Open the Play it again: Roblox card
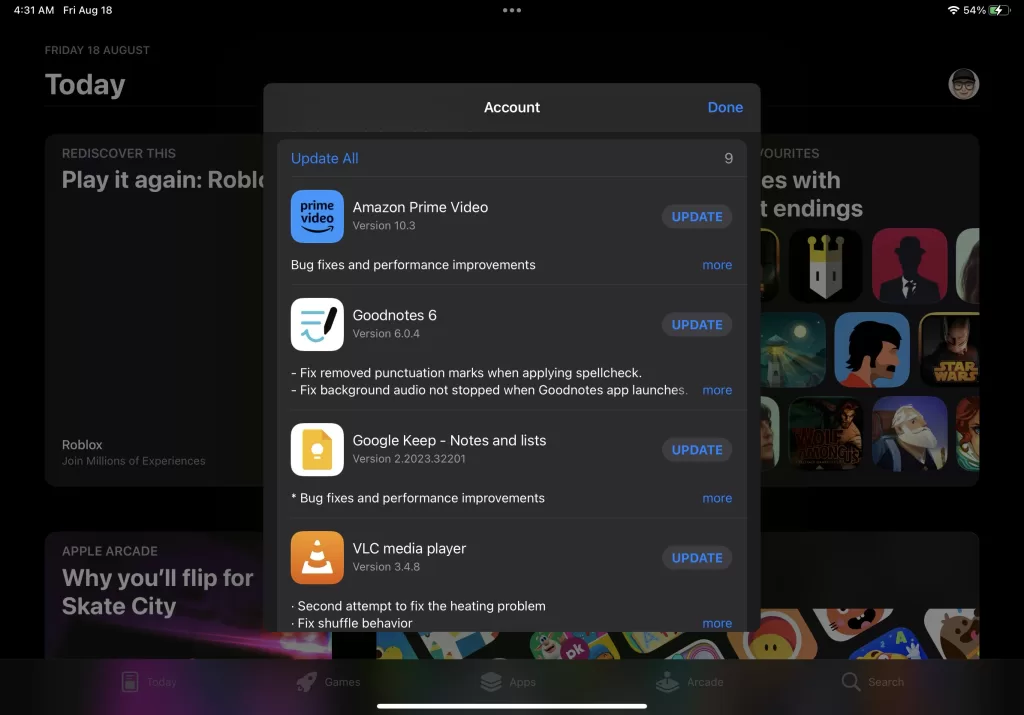1024x715 pixels. (154, 310)
